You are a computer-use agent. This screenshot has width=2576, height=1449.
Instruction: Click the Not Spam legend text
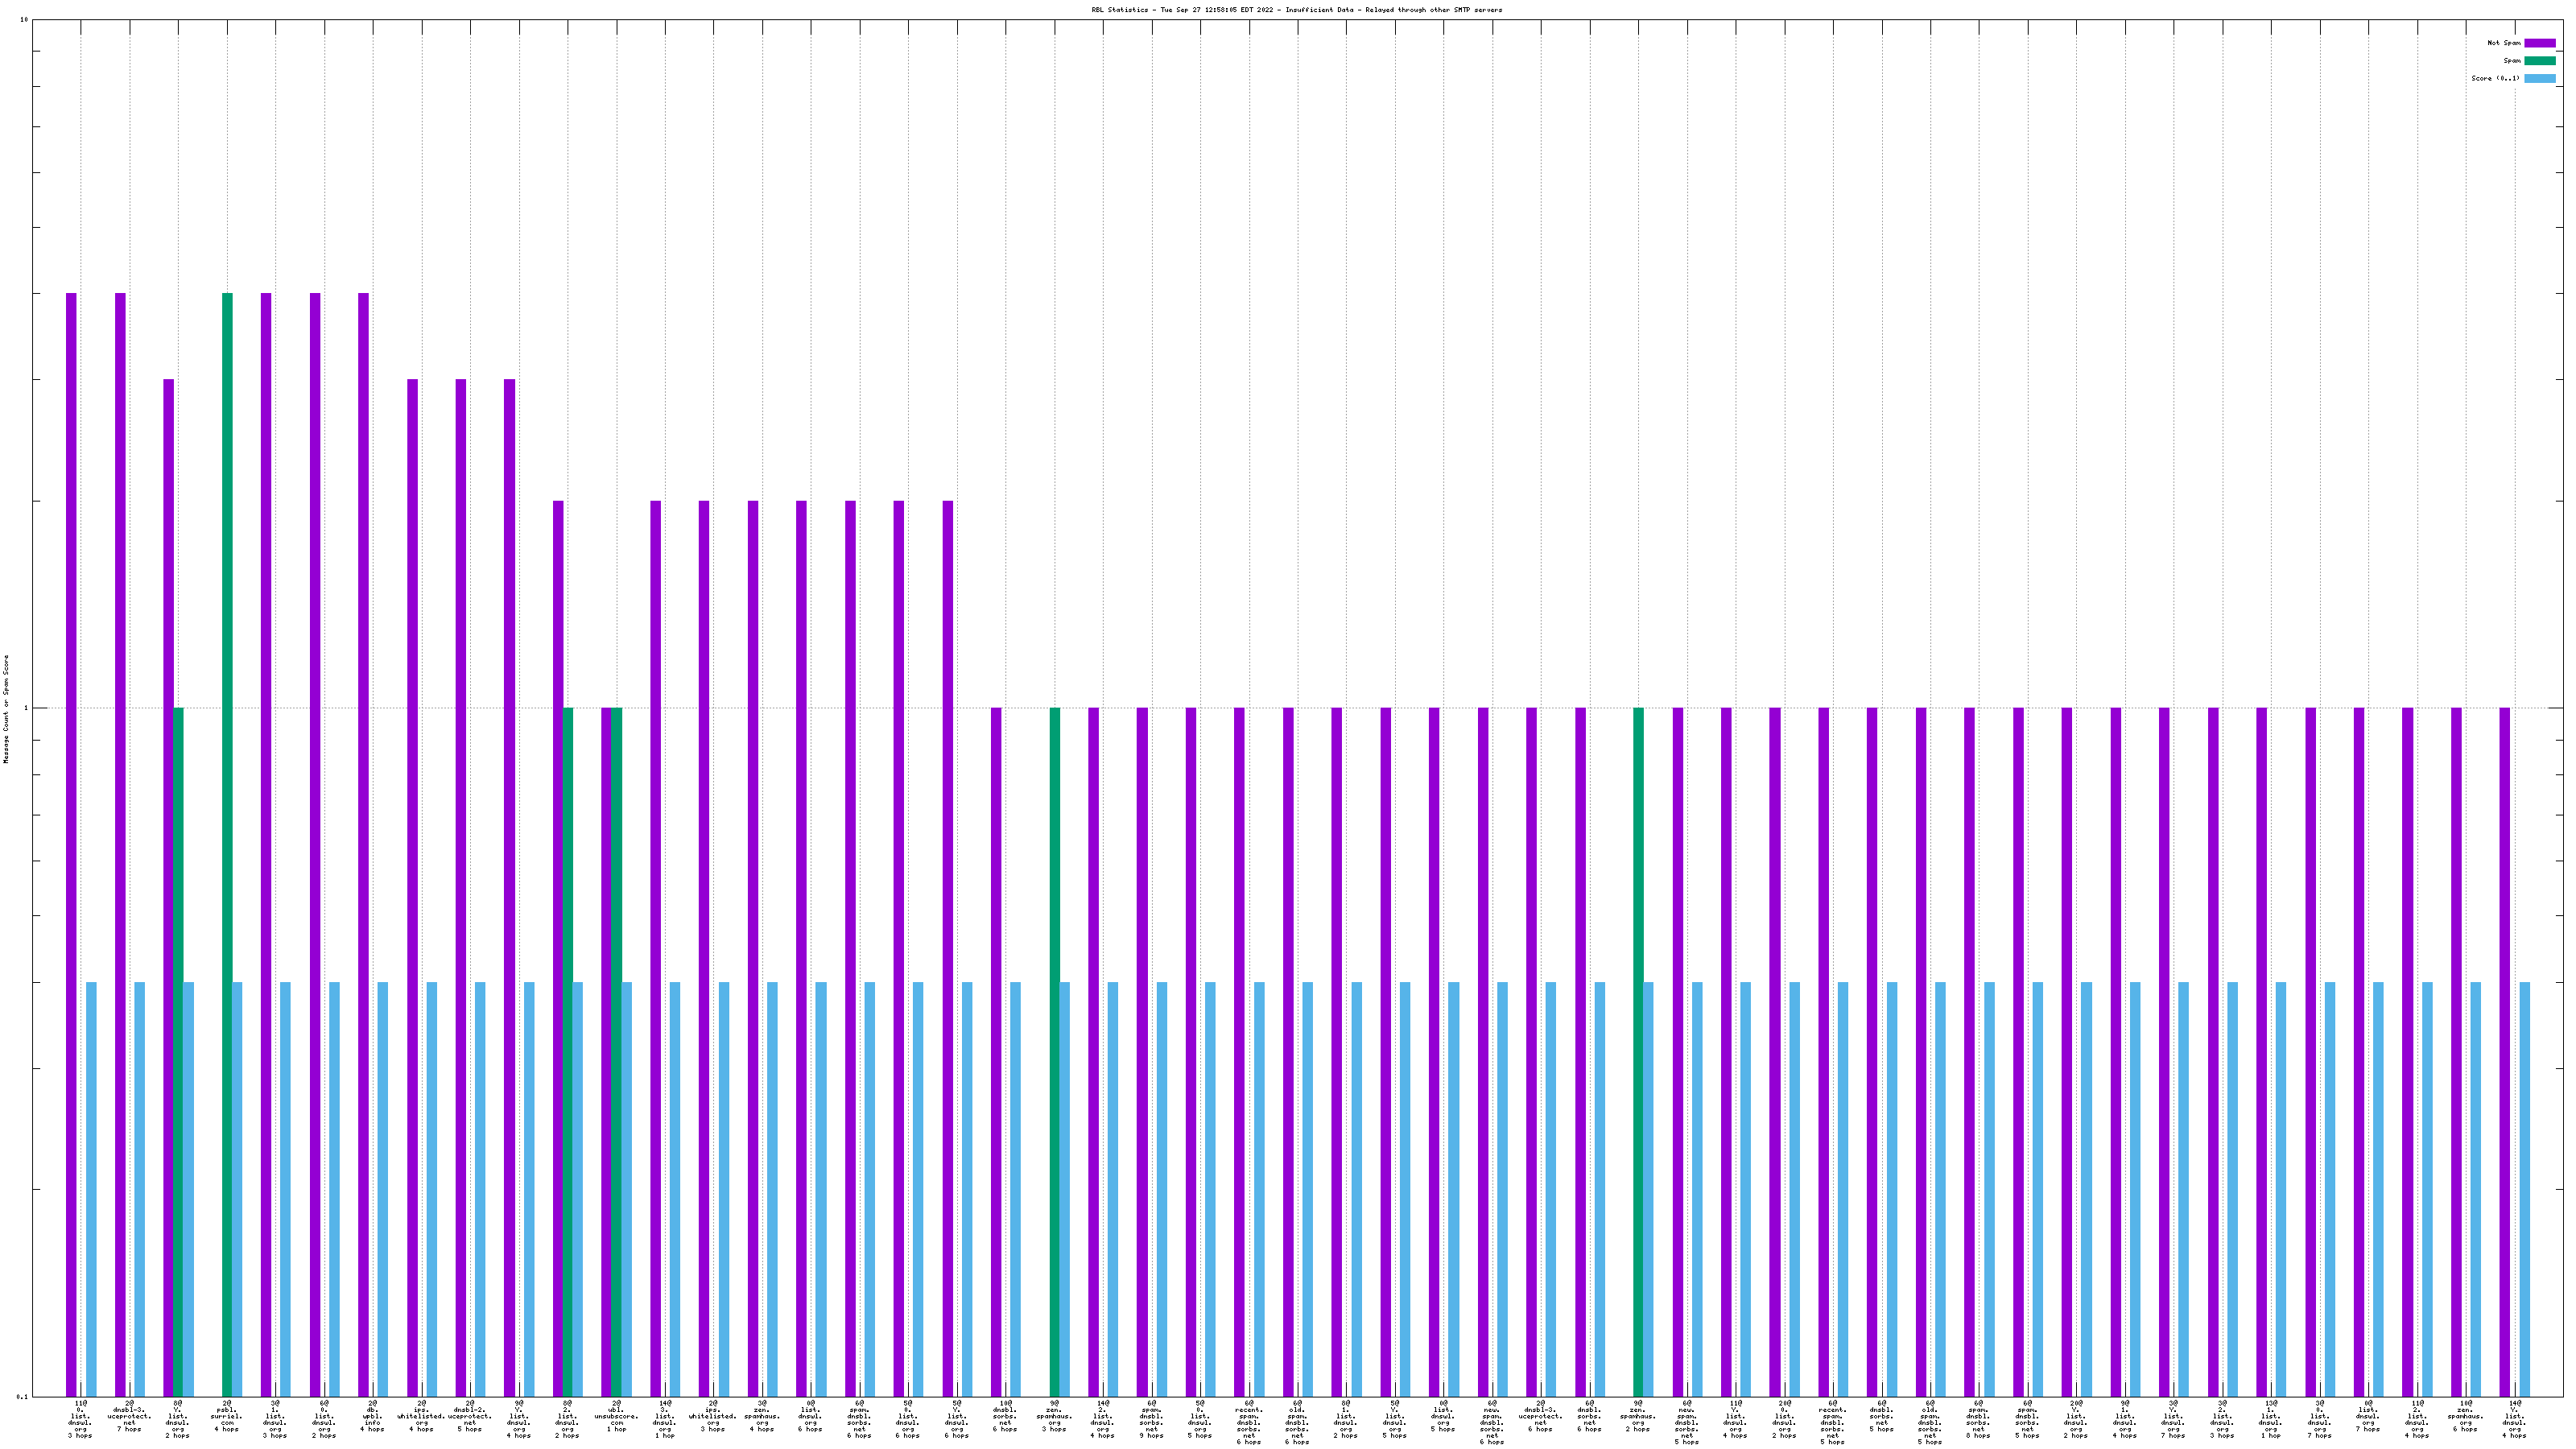(2504, 43)
